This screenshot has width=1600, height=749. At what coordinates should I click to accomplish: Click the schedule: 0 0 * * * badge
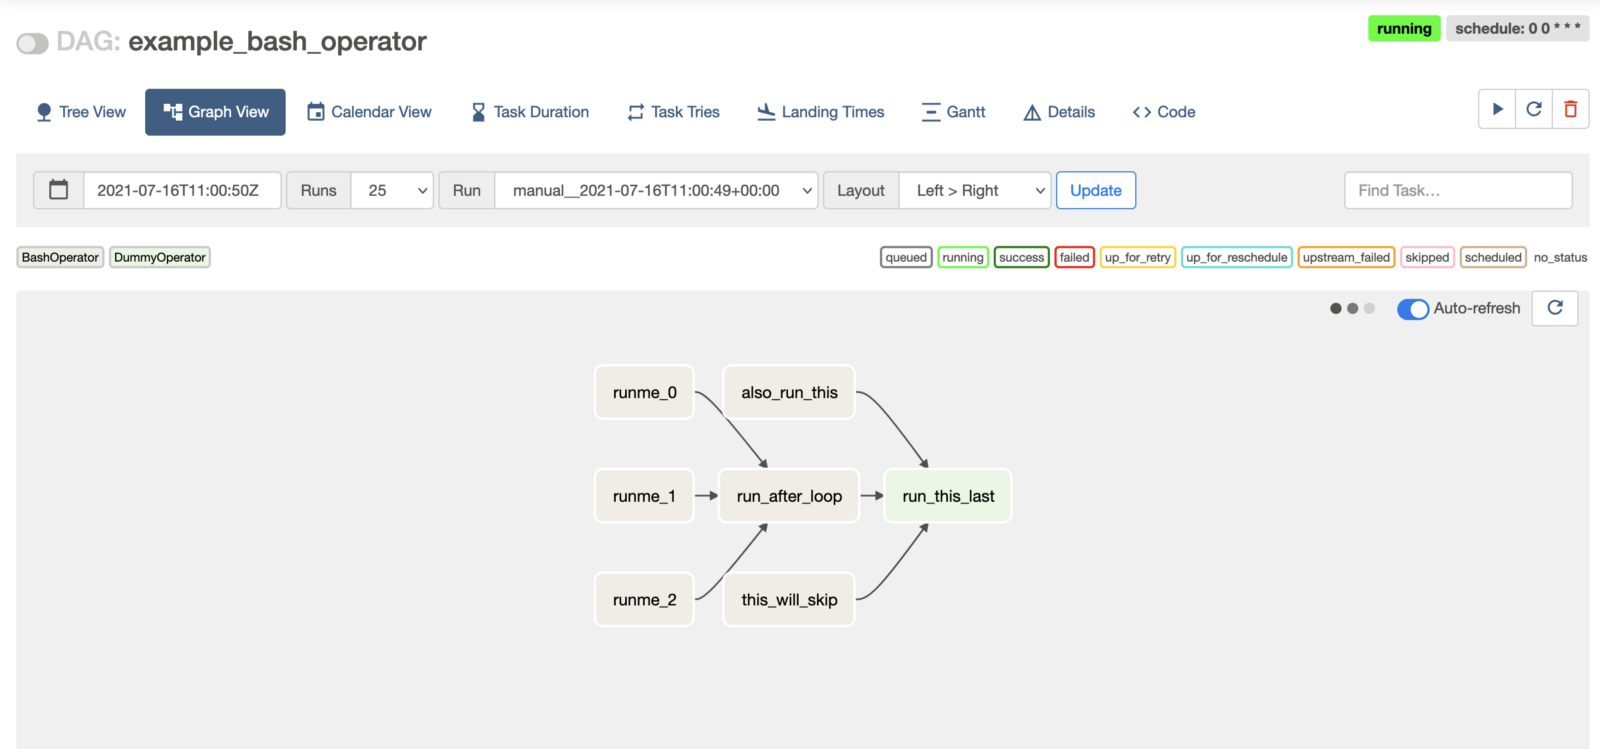(x=1517, y=28)
